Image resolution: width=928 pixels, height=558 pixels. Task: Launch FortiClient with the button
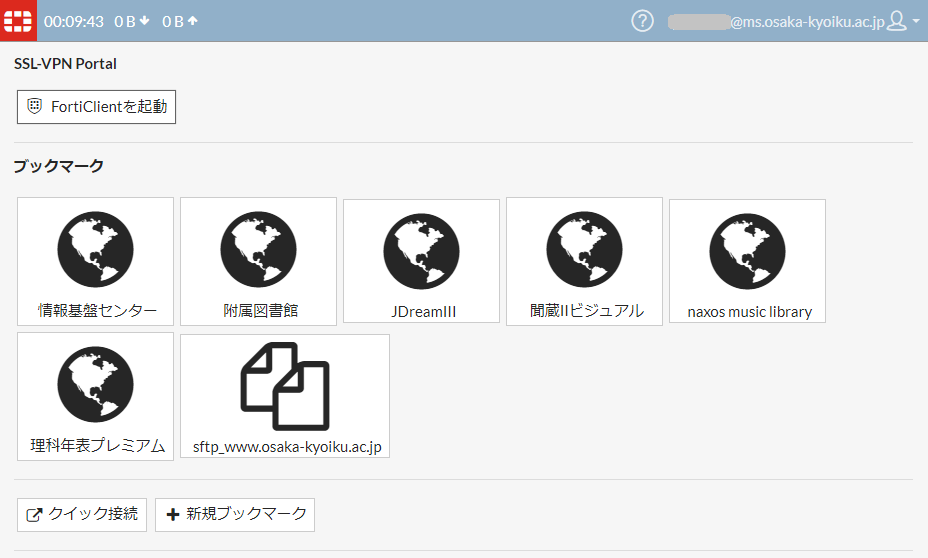[97, 106]
